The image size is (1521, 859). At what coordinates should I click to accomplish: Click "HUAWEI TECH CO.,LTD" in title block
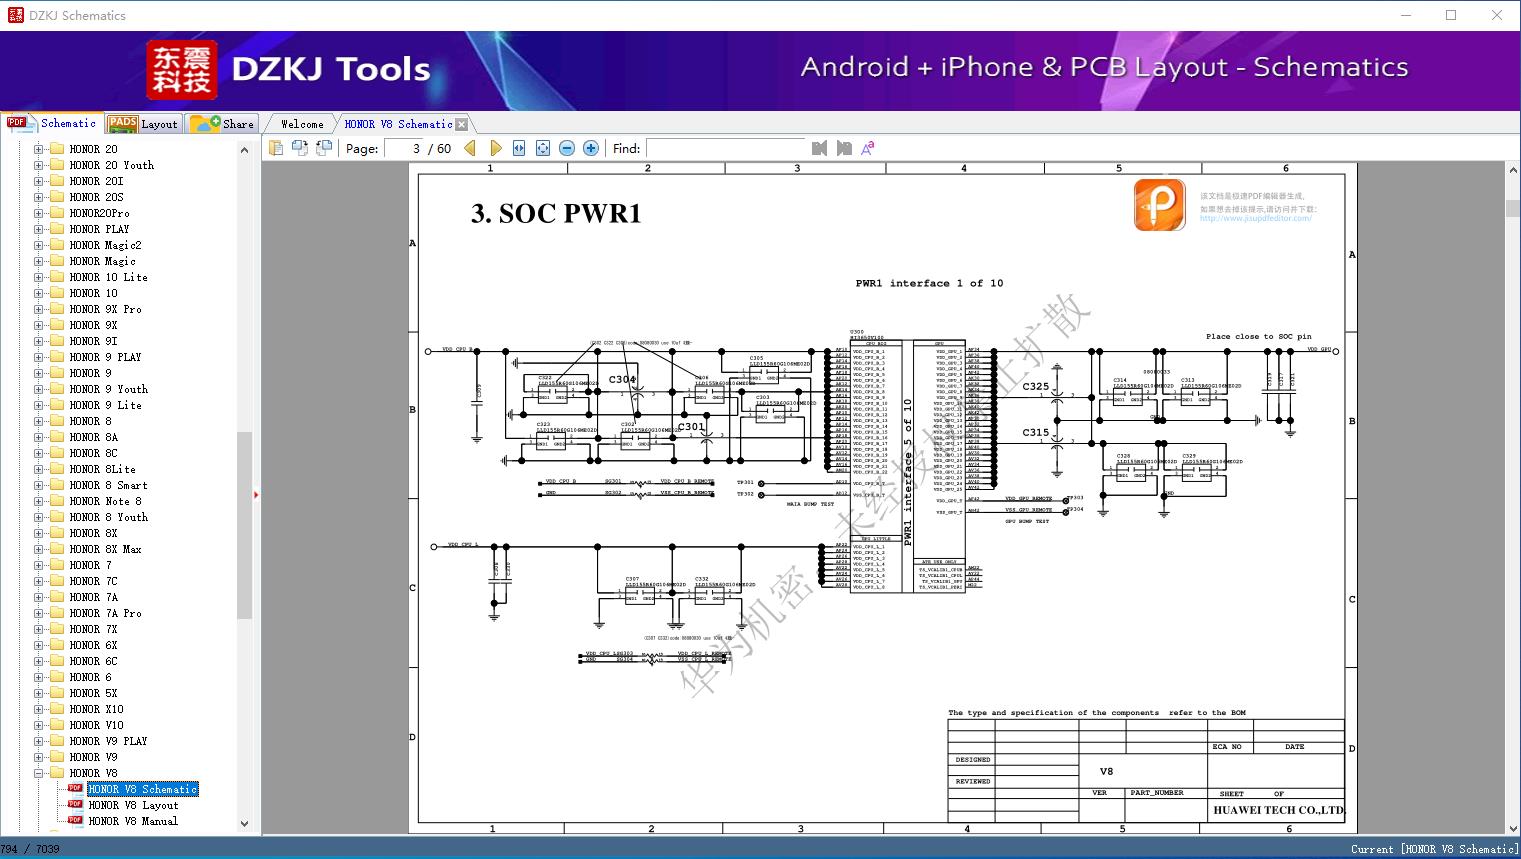pos(1279,810)
